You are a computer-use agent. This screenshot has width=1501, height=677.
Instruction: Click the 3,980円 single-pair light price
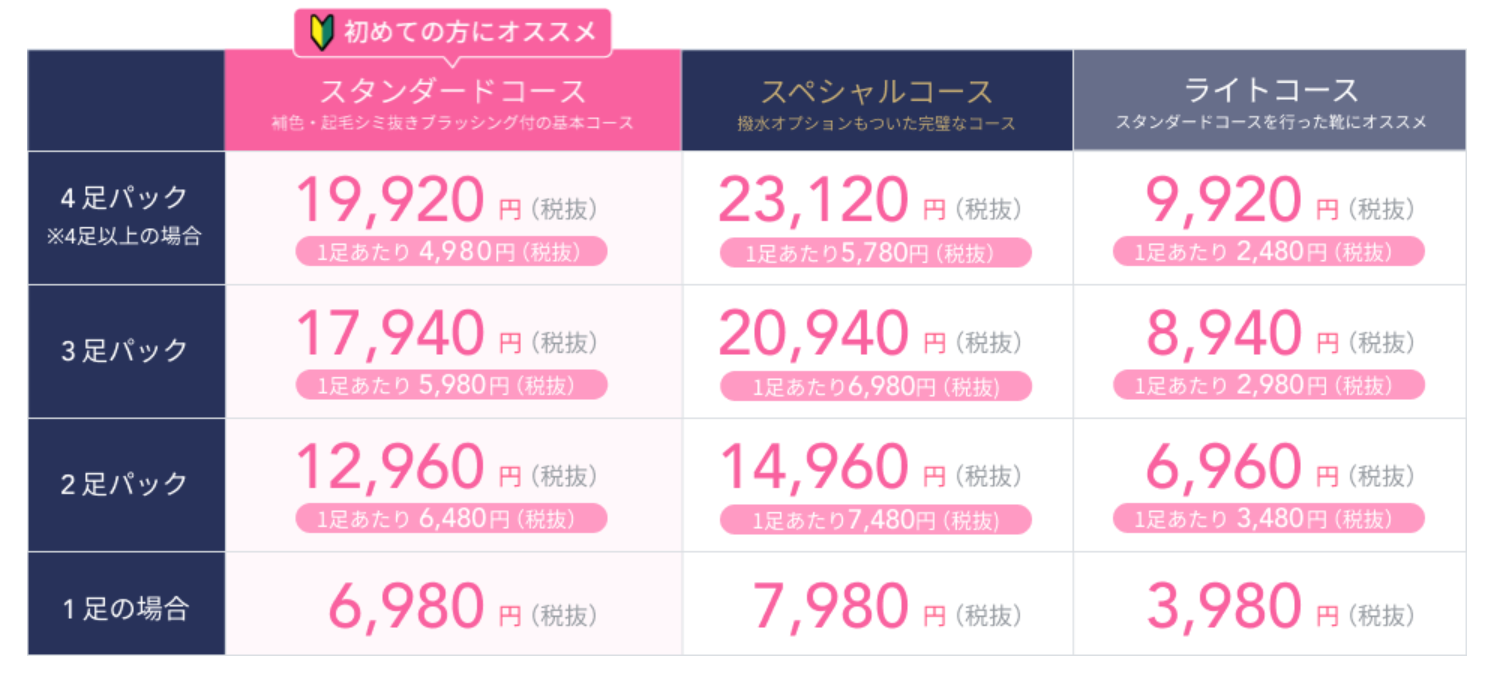[1223, 607]
